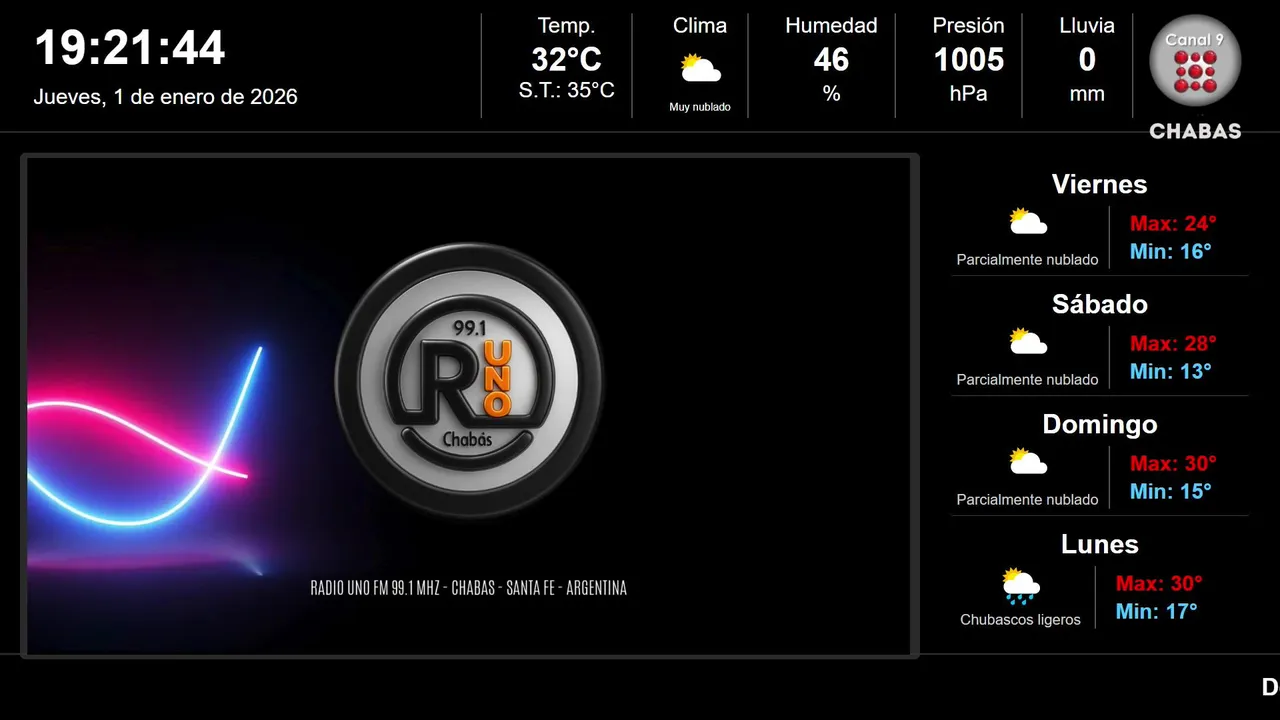Click the Lunes light showers icon
The image size is (1280, 720).
pyautogui.click(x=1021, y=586)
